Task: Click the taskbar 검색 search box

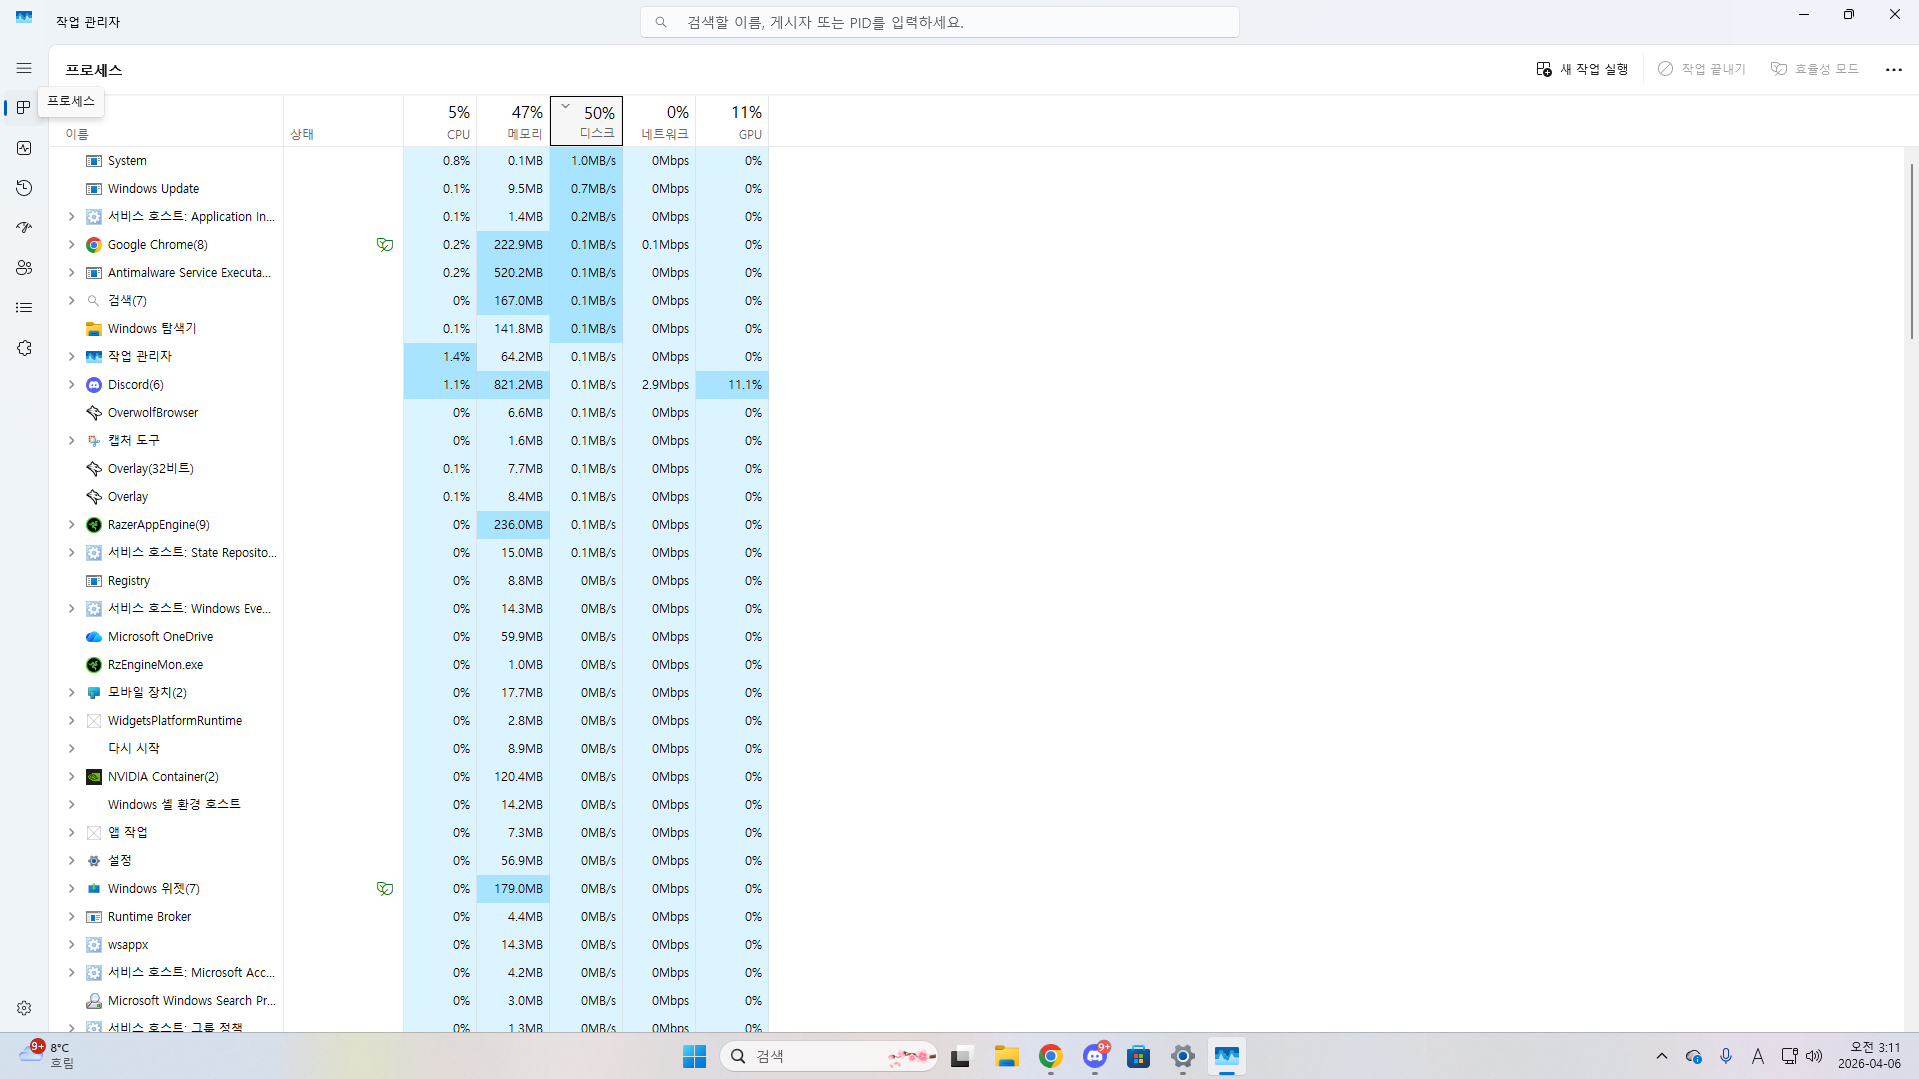Action: (828, 1056)
